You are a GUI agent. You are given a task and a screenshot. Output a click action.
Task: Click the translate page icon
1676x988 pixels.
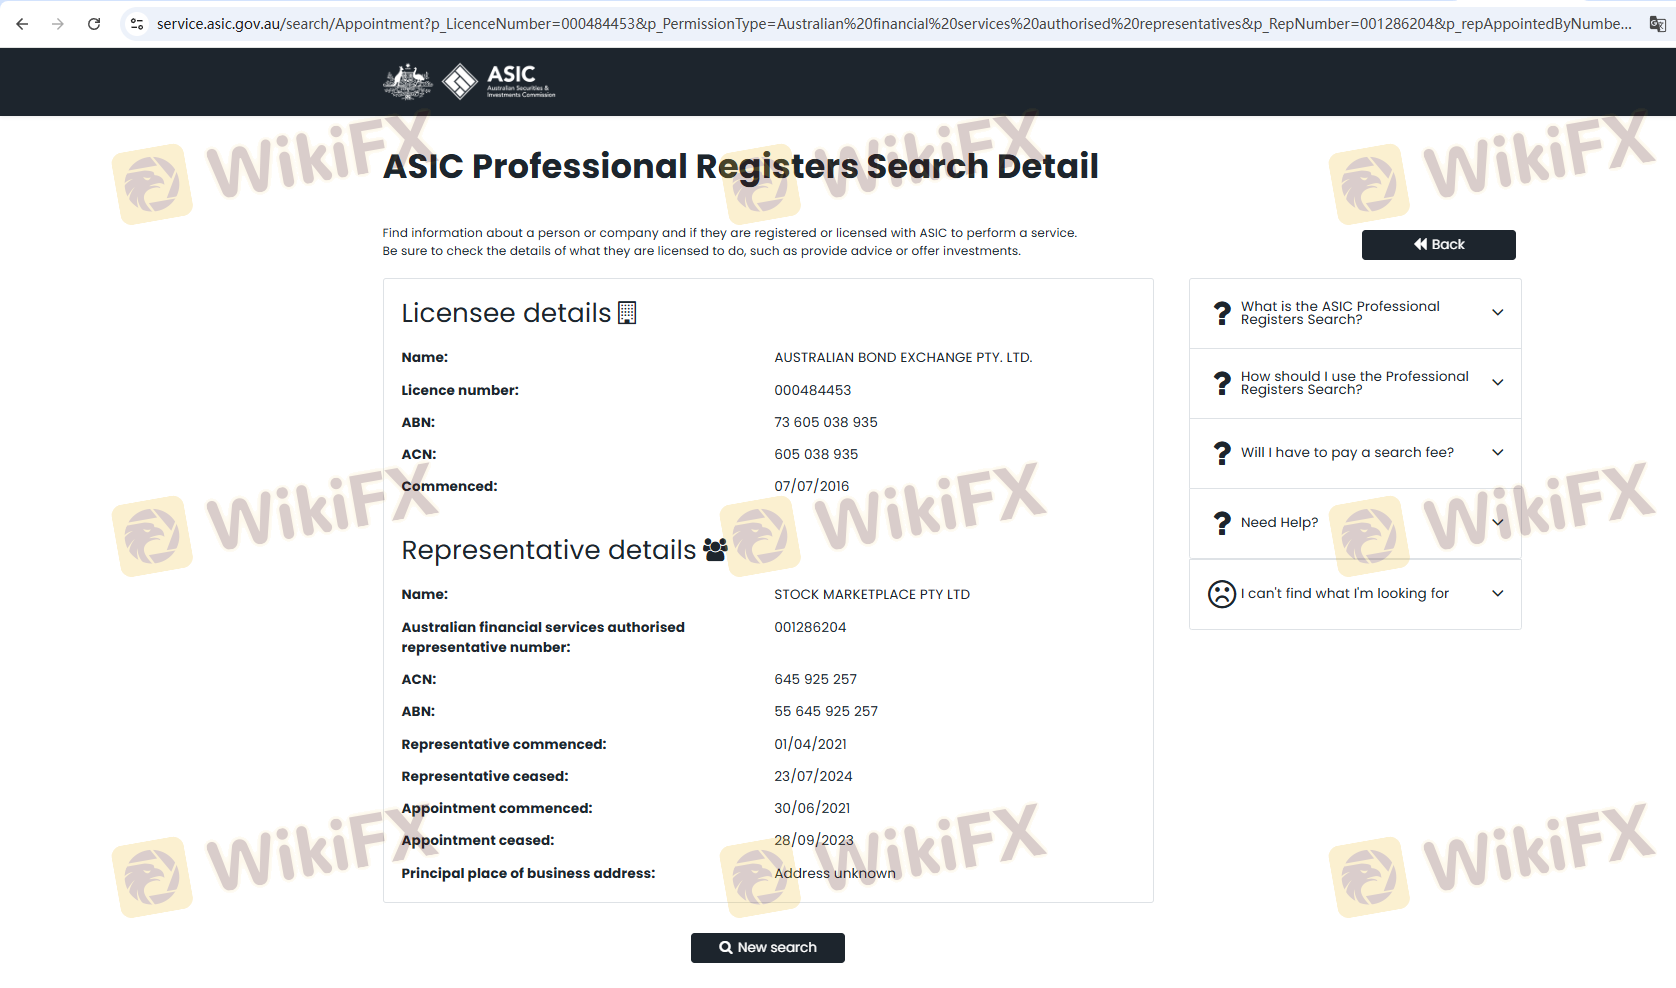pyautogui.click(x=1657, y=24)
